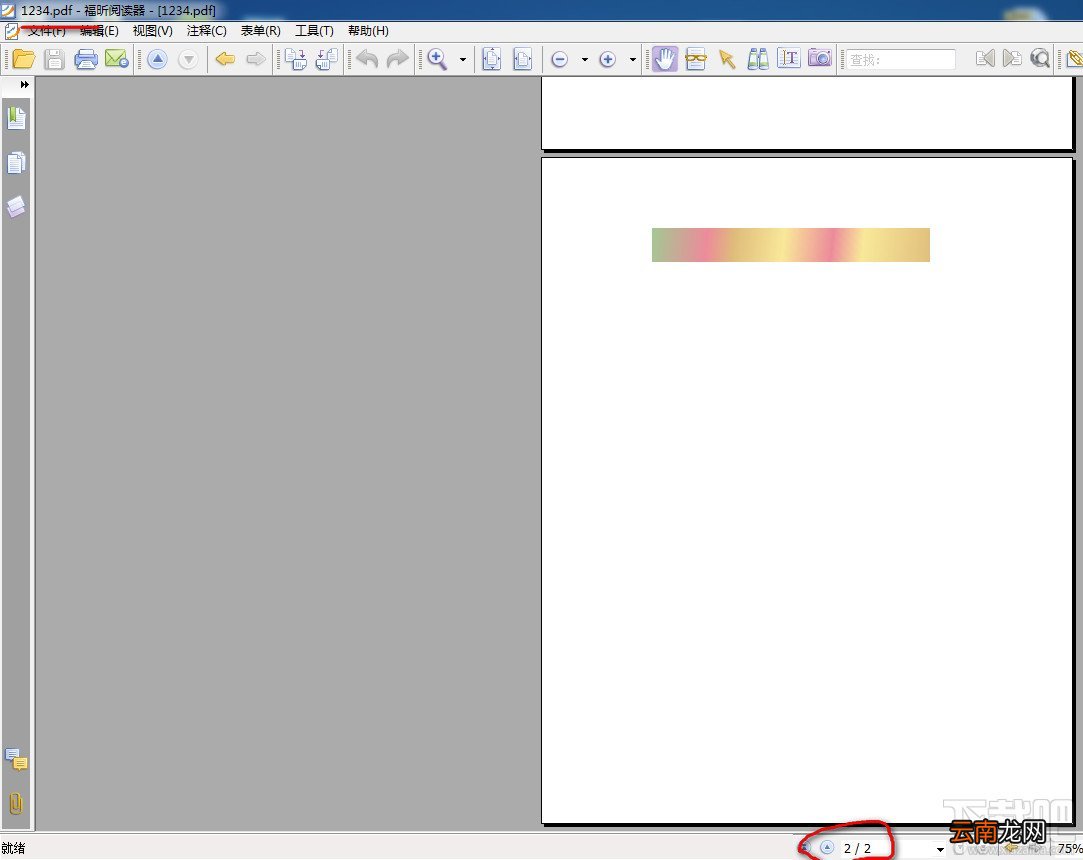Open the Layers panel icon in sidebar
1083x860 pixels.
(x=16, y=207)
